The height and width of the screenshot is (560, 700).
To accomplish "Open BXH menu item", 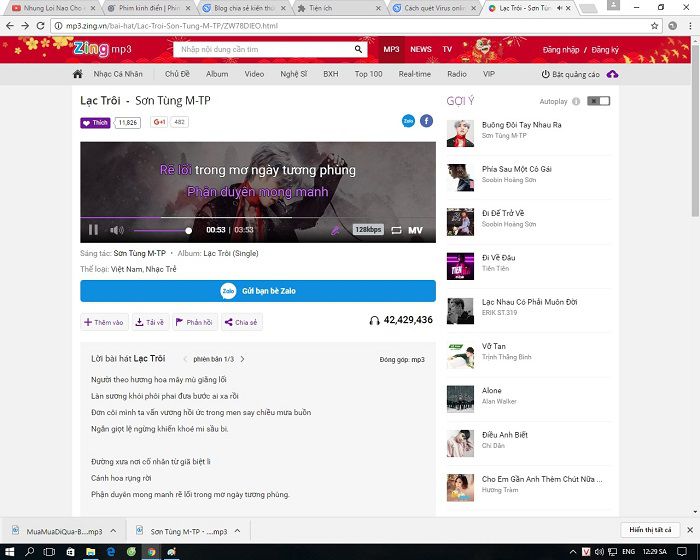I will [x=330, y=74].
